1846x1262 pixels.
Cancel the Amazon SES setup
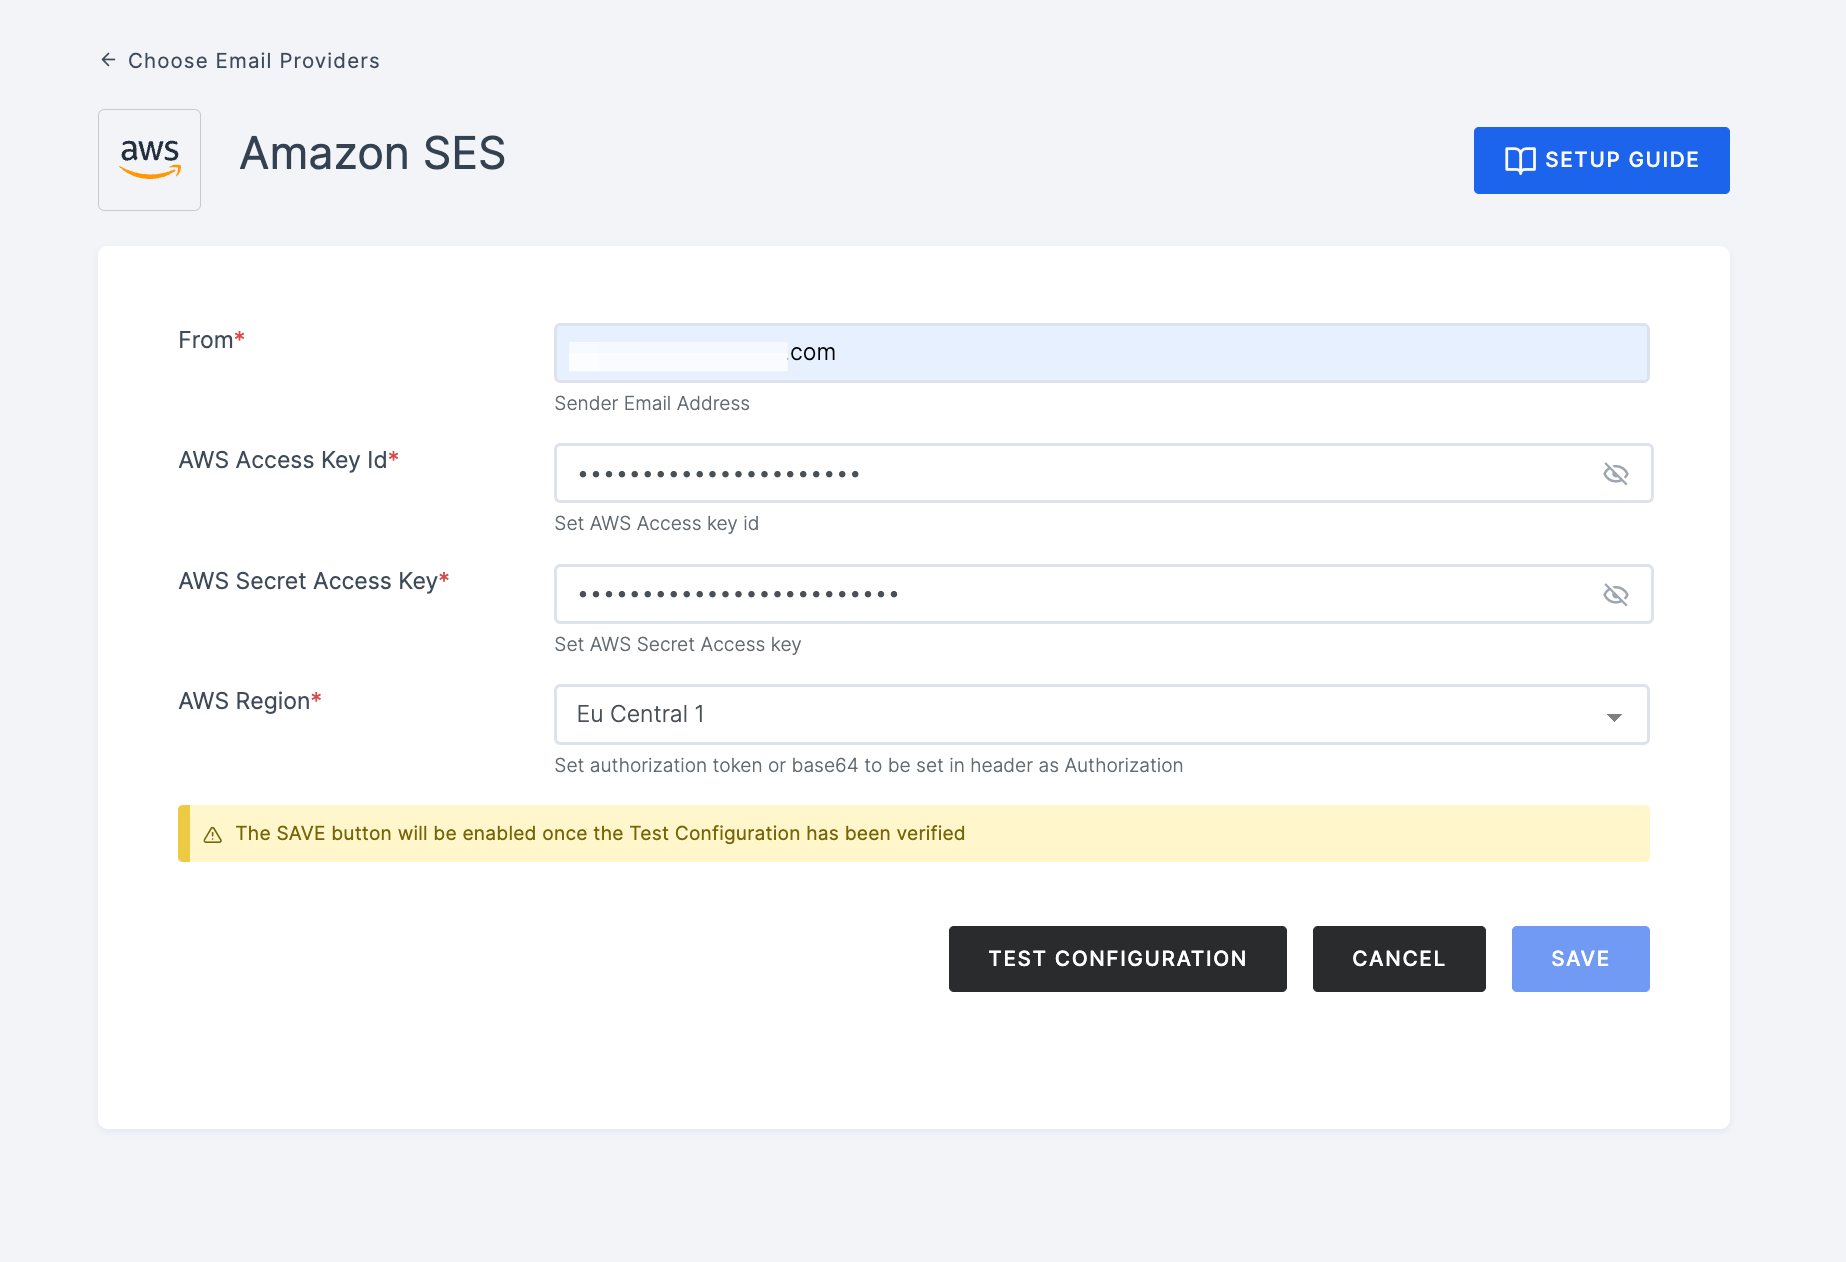pyautogui.click(x=1398, y=959)
